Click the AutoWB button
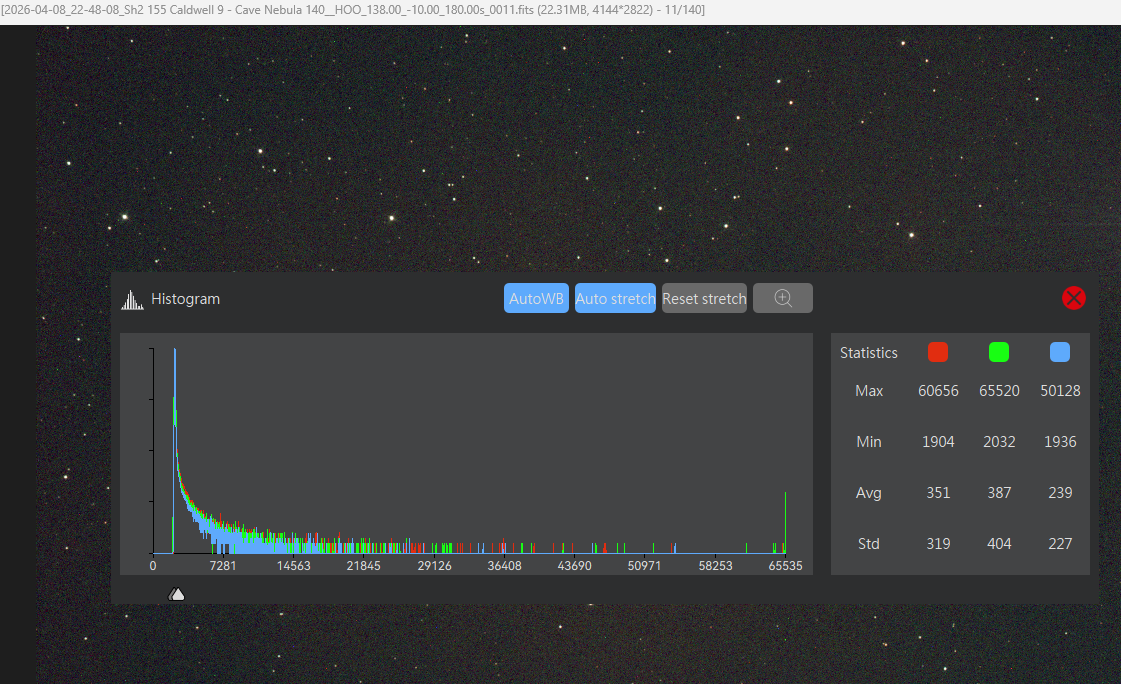 [536, 299]
